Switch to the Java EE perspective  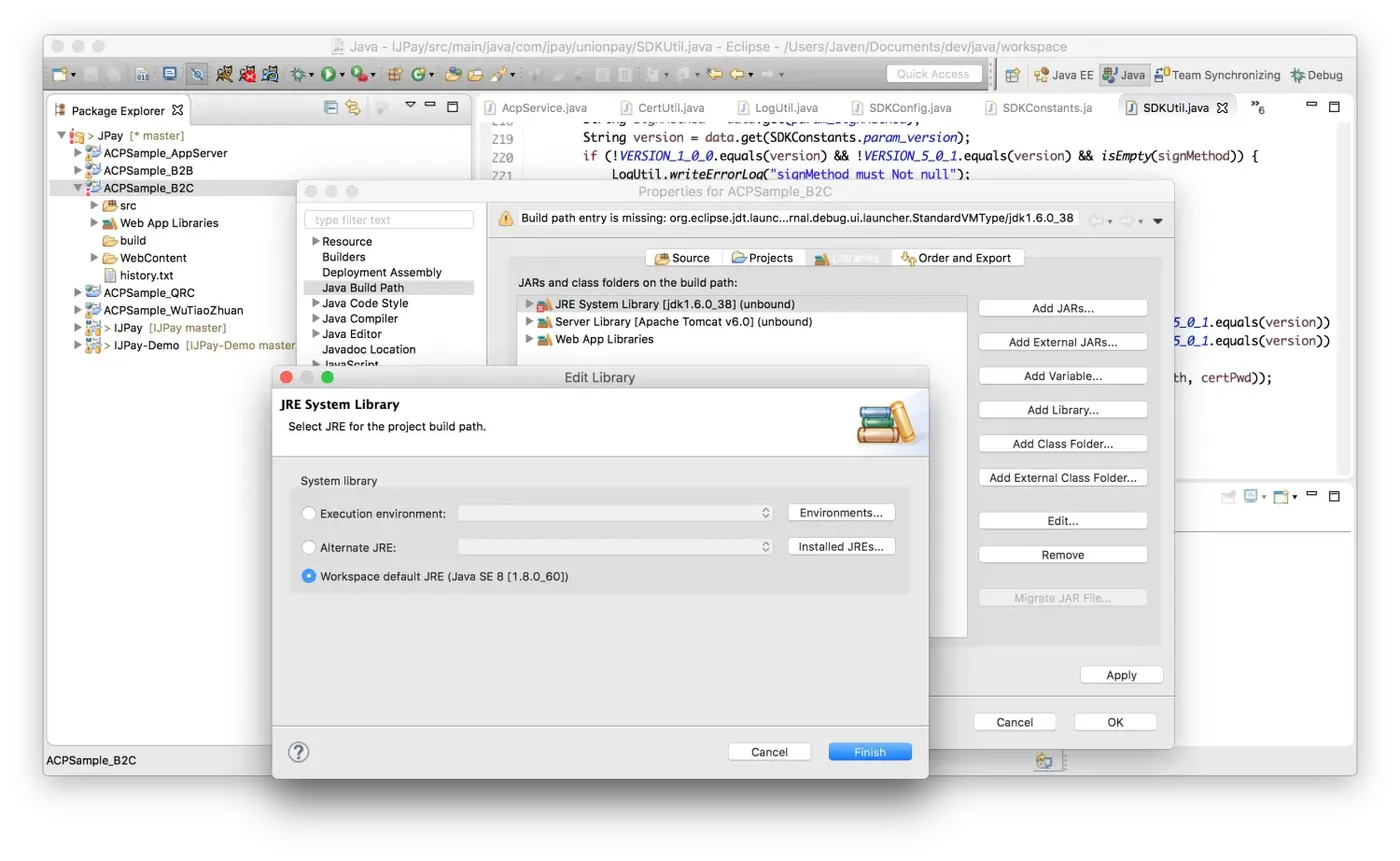coord(1063,75)
